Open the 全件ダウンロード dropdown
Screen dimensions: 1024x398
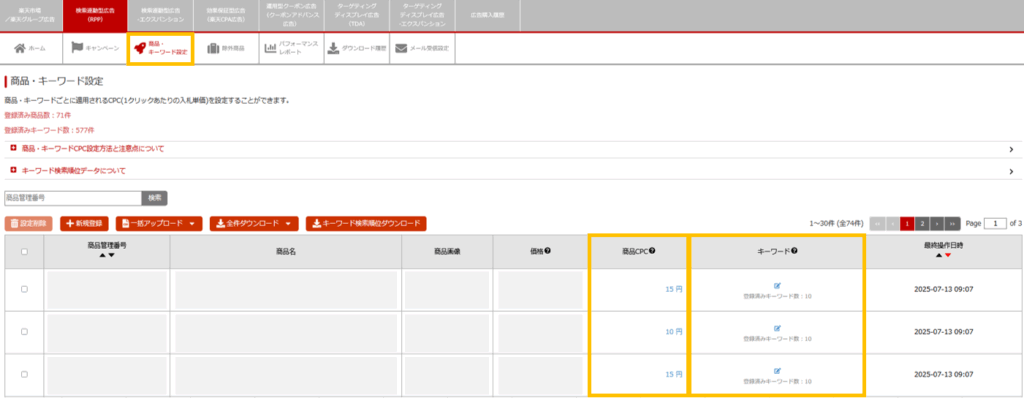[x=253, y=224]
